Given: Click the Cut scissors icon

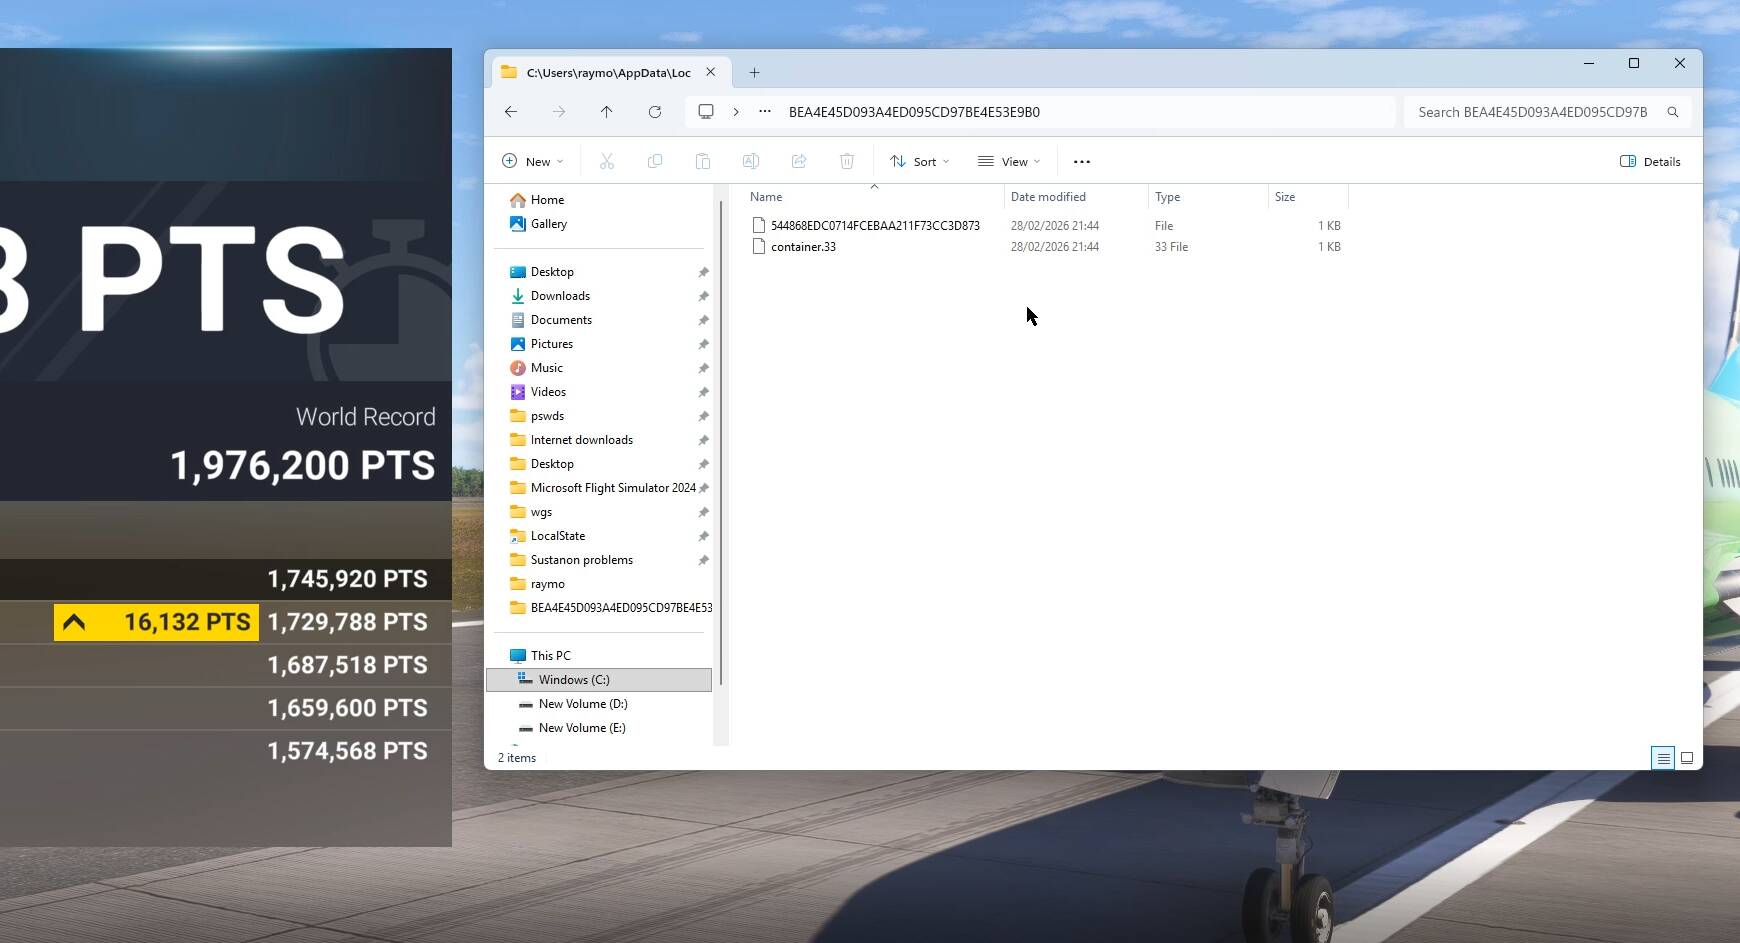Looking at the screenshot, I should 607,161.
